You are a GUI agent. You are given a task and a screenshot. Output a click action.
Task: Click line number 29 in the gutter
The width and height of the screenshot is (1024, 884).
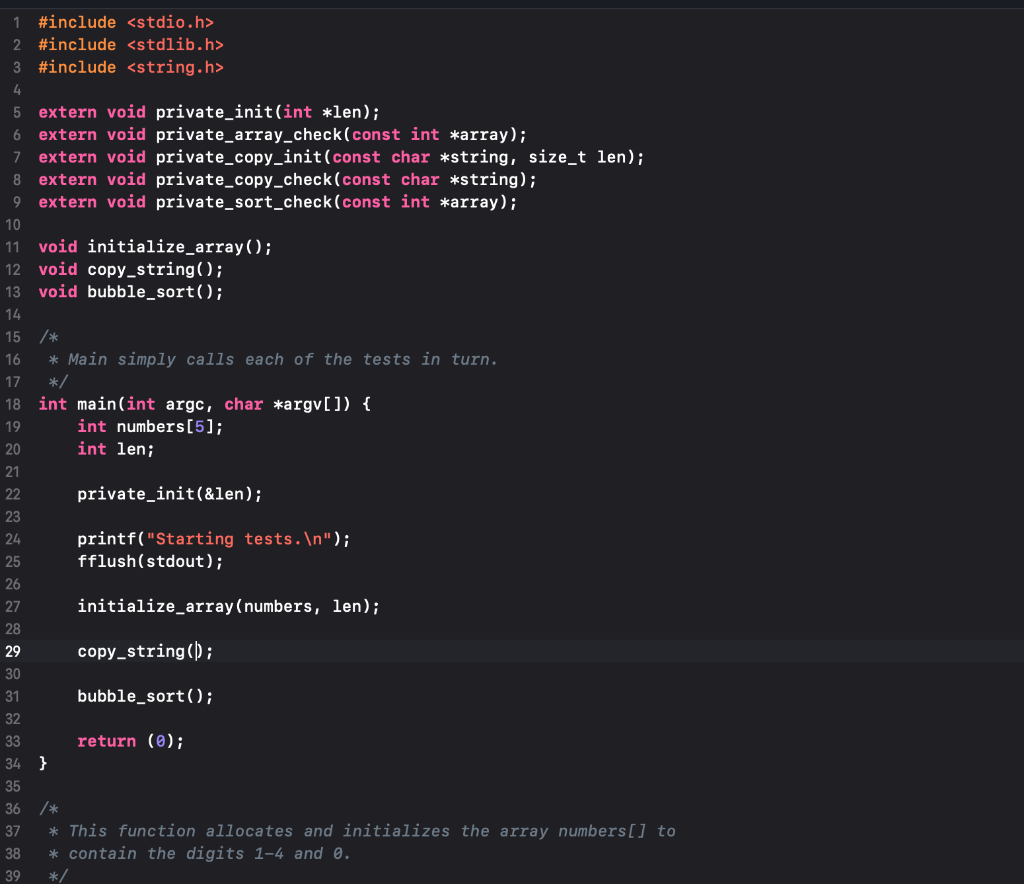point(13,651)
